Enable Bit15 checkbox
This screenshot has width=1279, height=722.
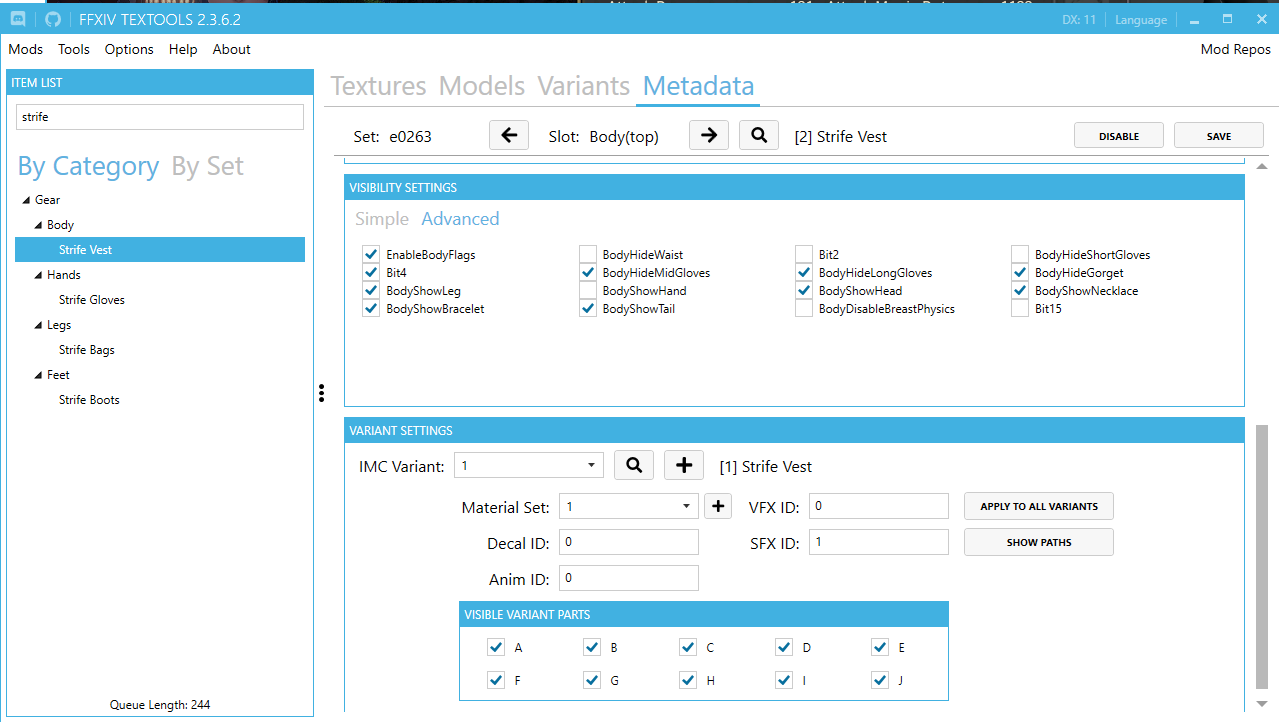point(1019,309)
